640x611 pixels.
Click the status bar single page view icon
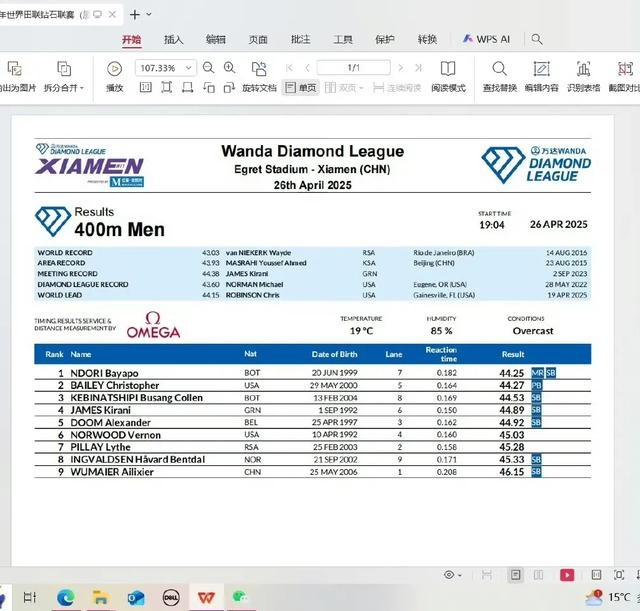click(516, 575)
